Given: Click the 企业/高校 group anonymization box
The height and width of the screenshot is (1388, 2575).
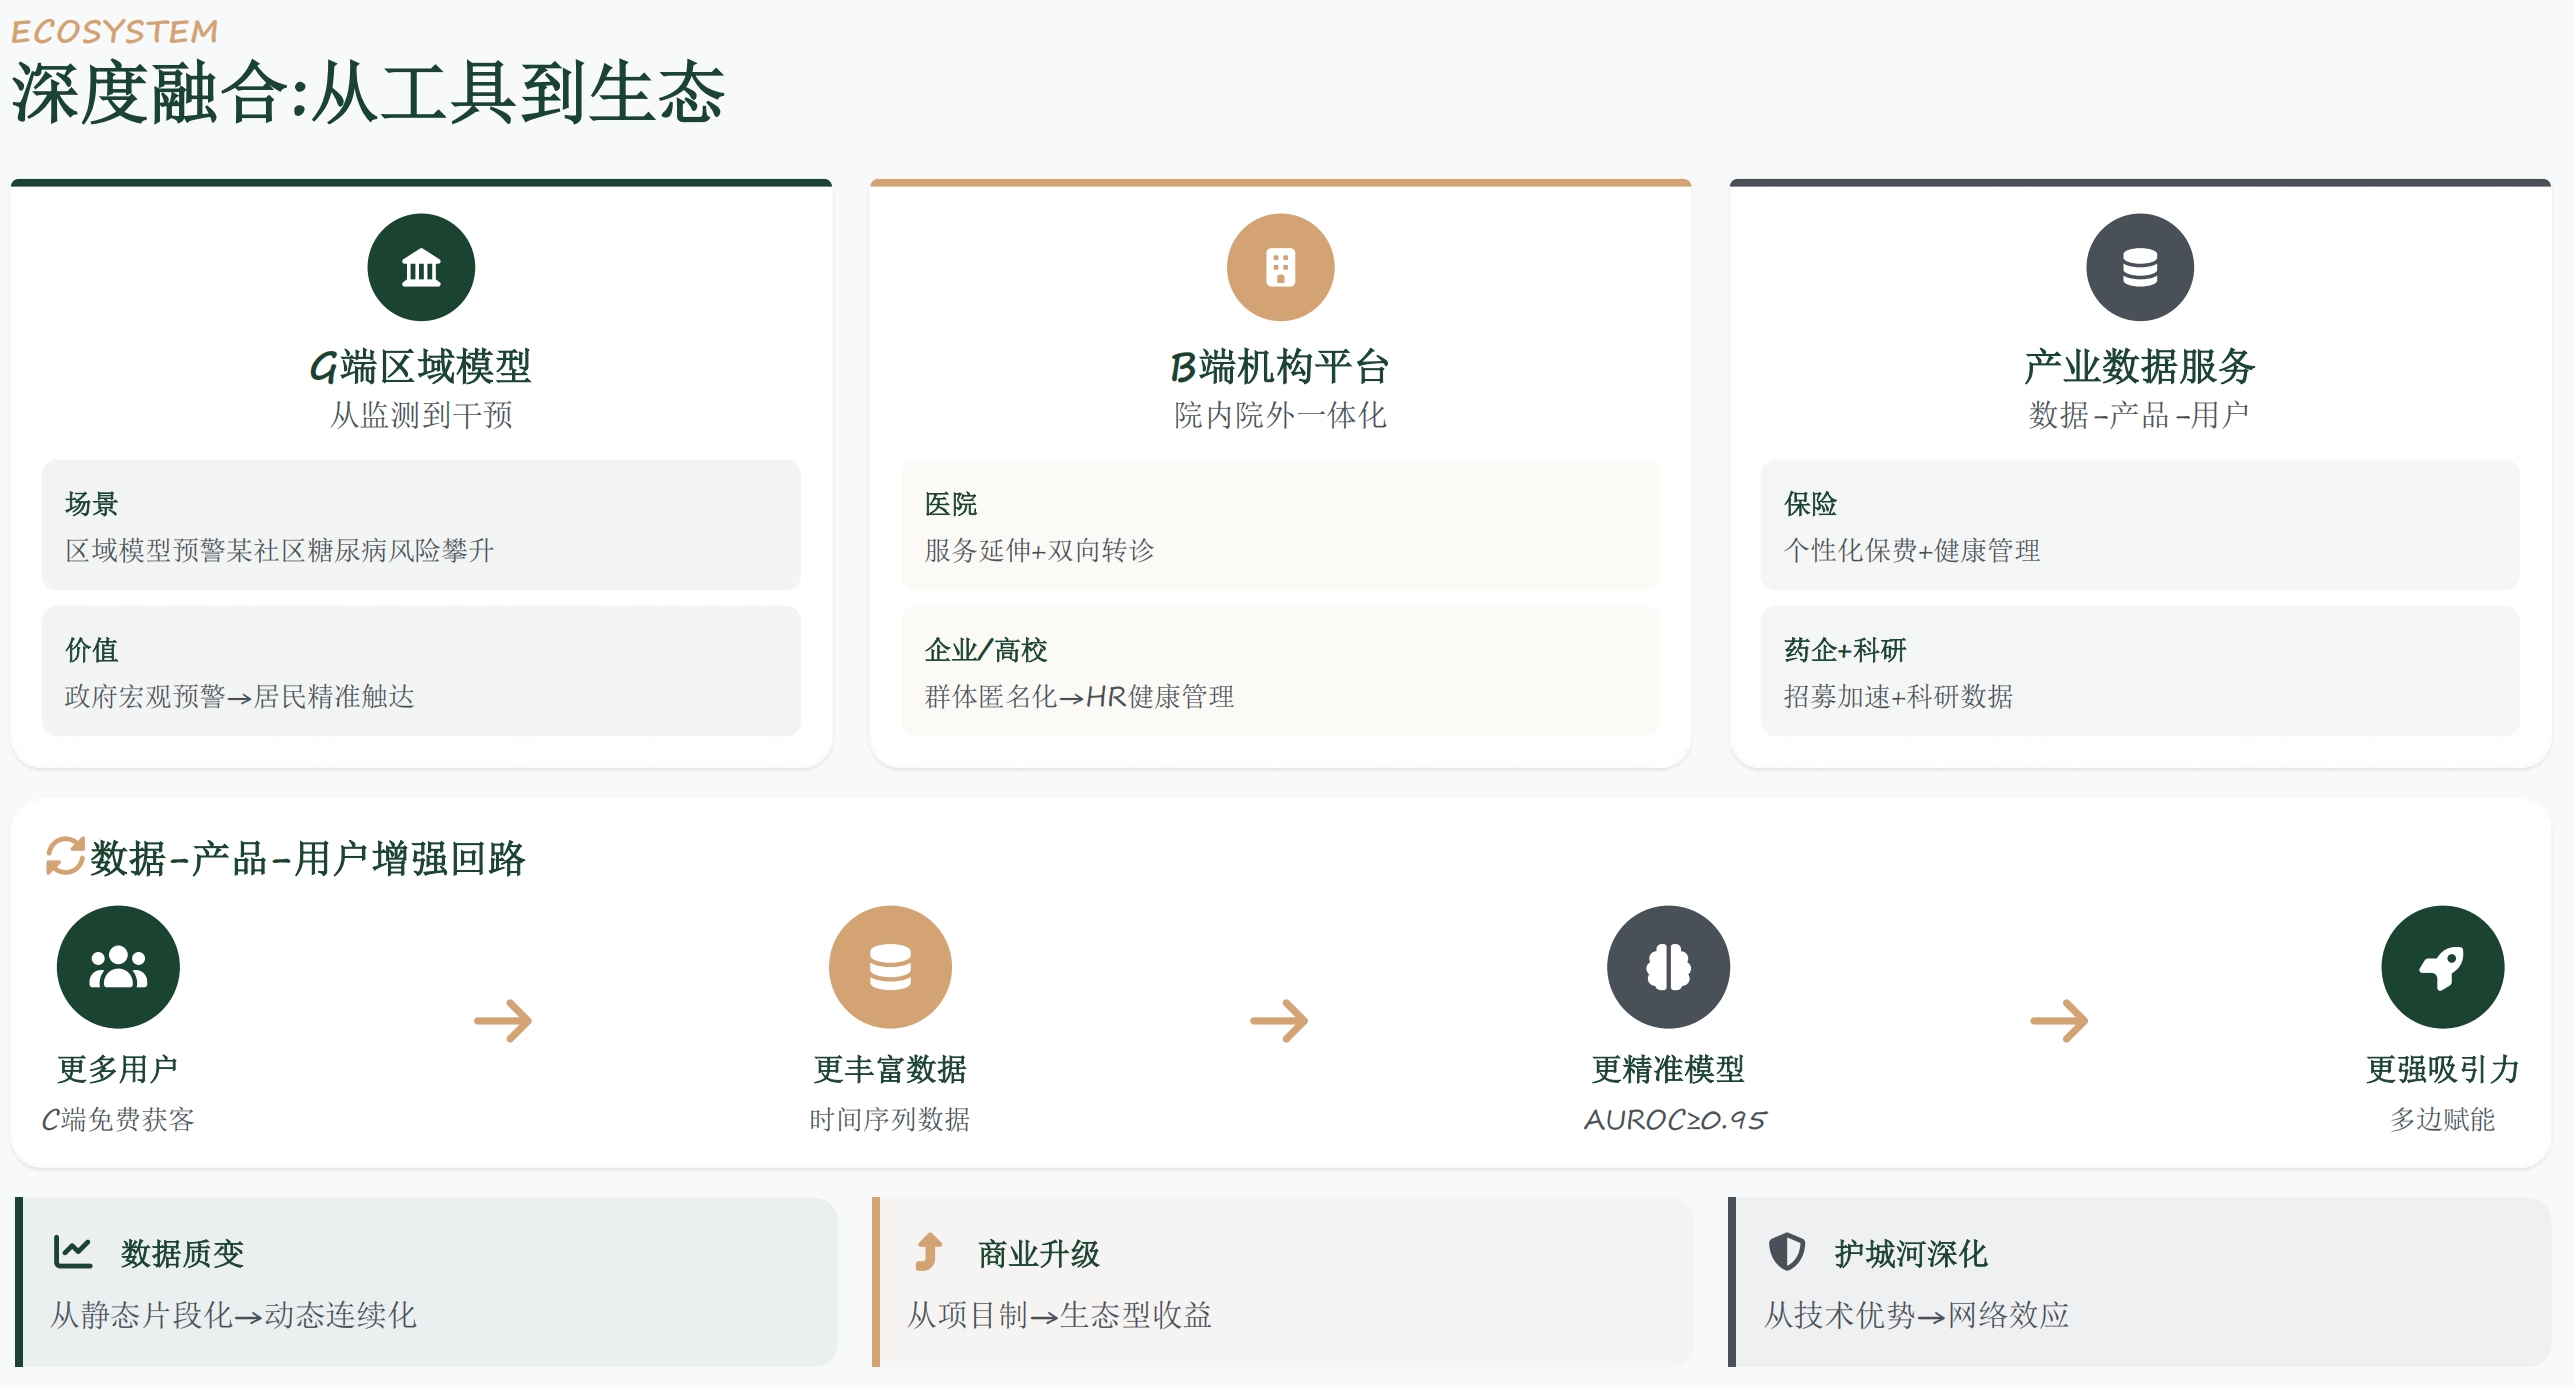Looking at the screenshot, I should coord(1280,671).
